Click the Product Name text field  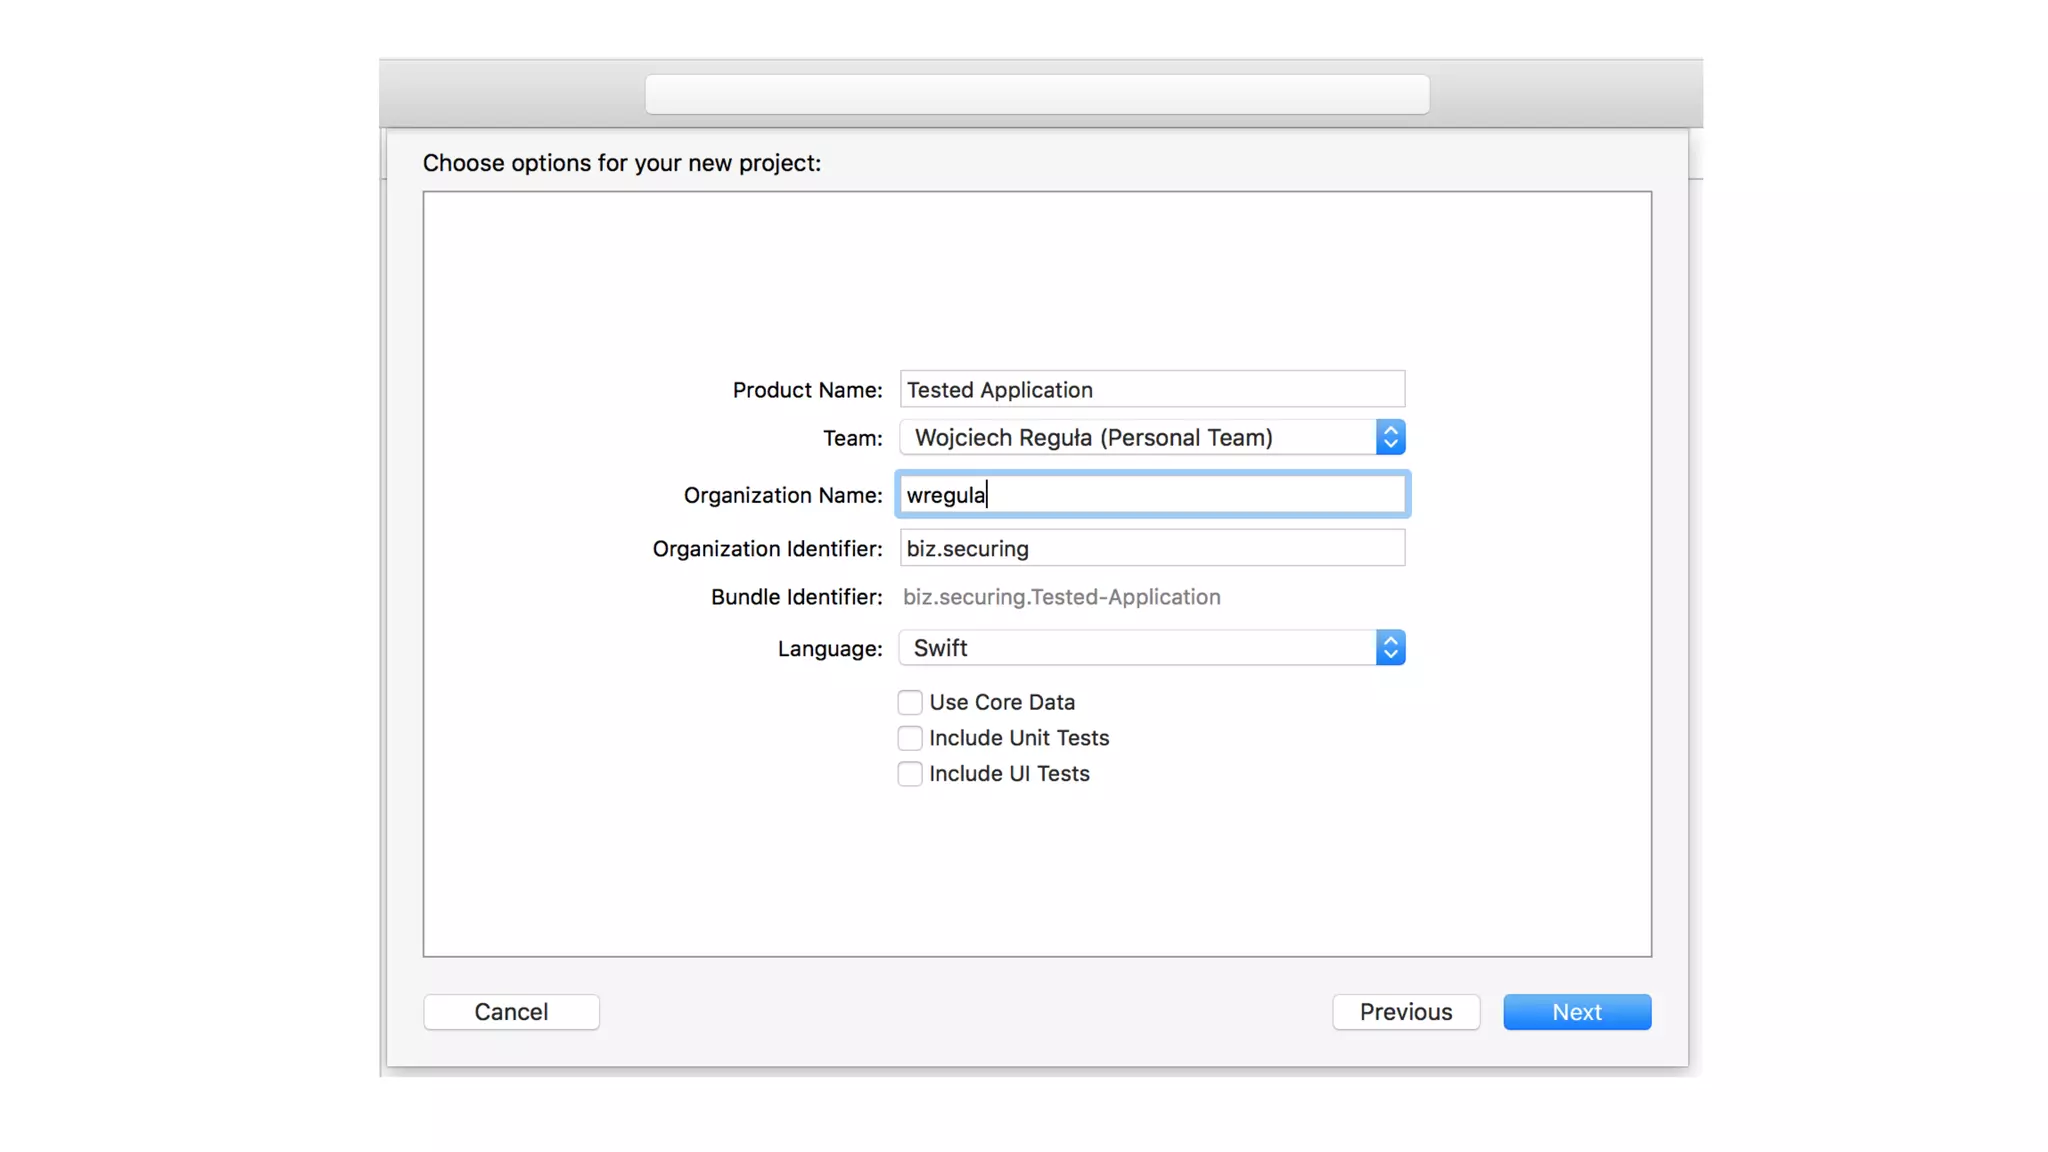coord(1152,389)
